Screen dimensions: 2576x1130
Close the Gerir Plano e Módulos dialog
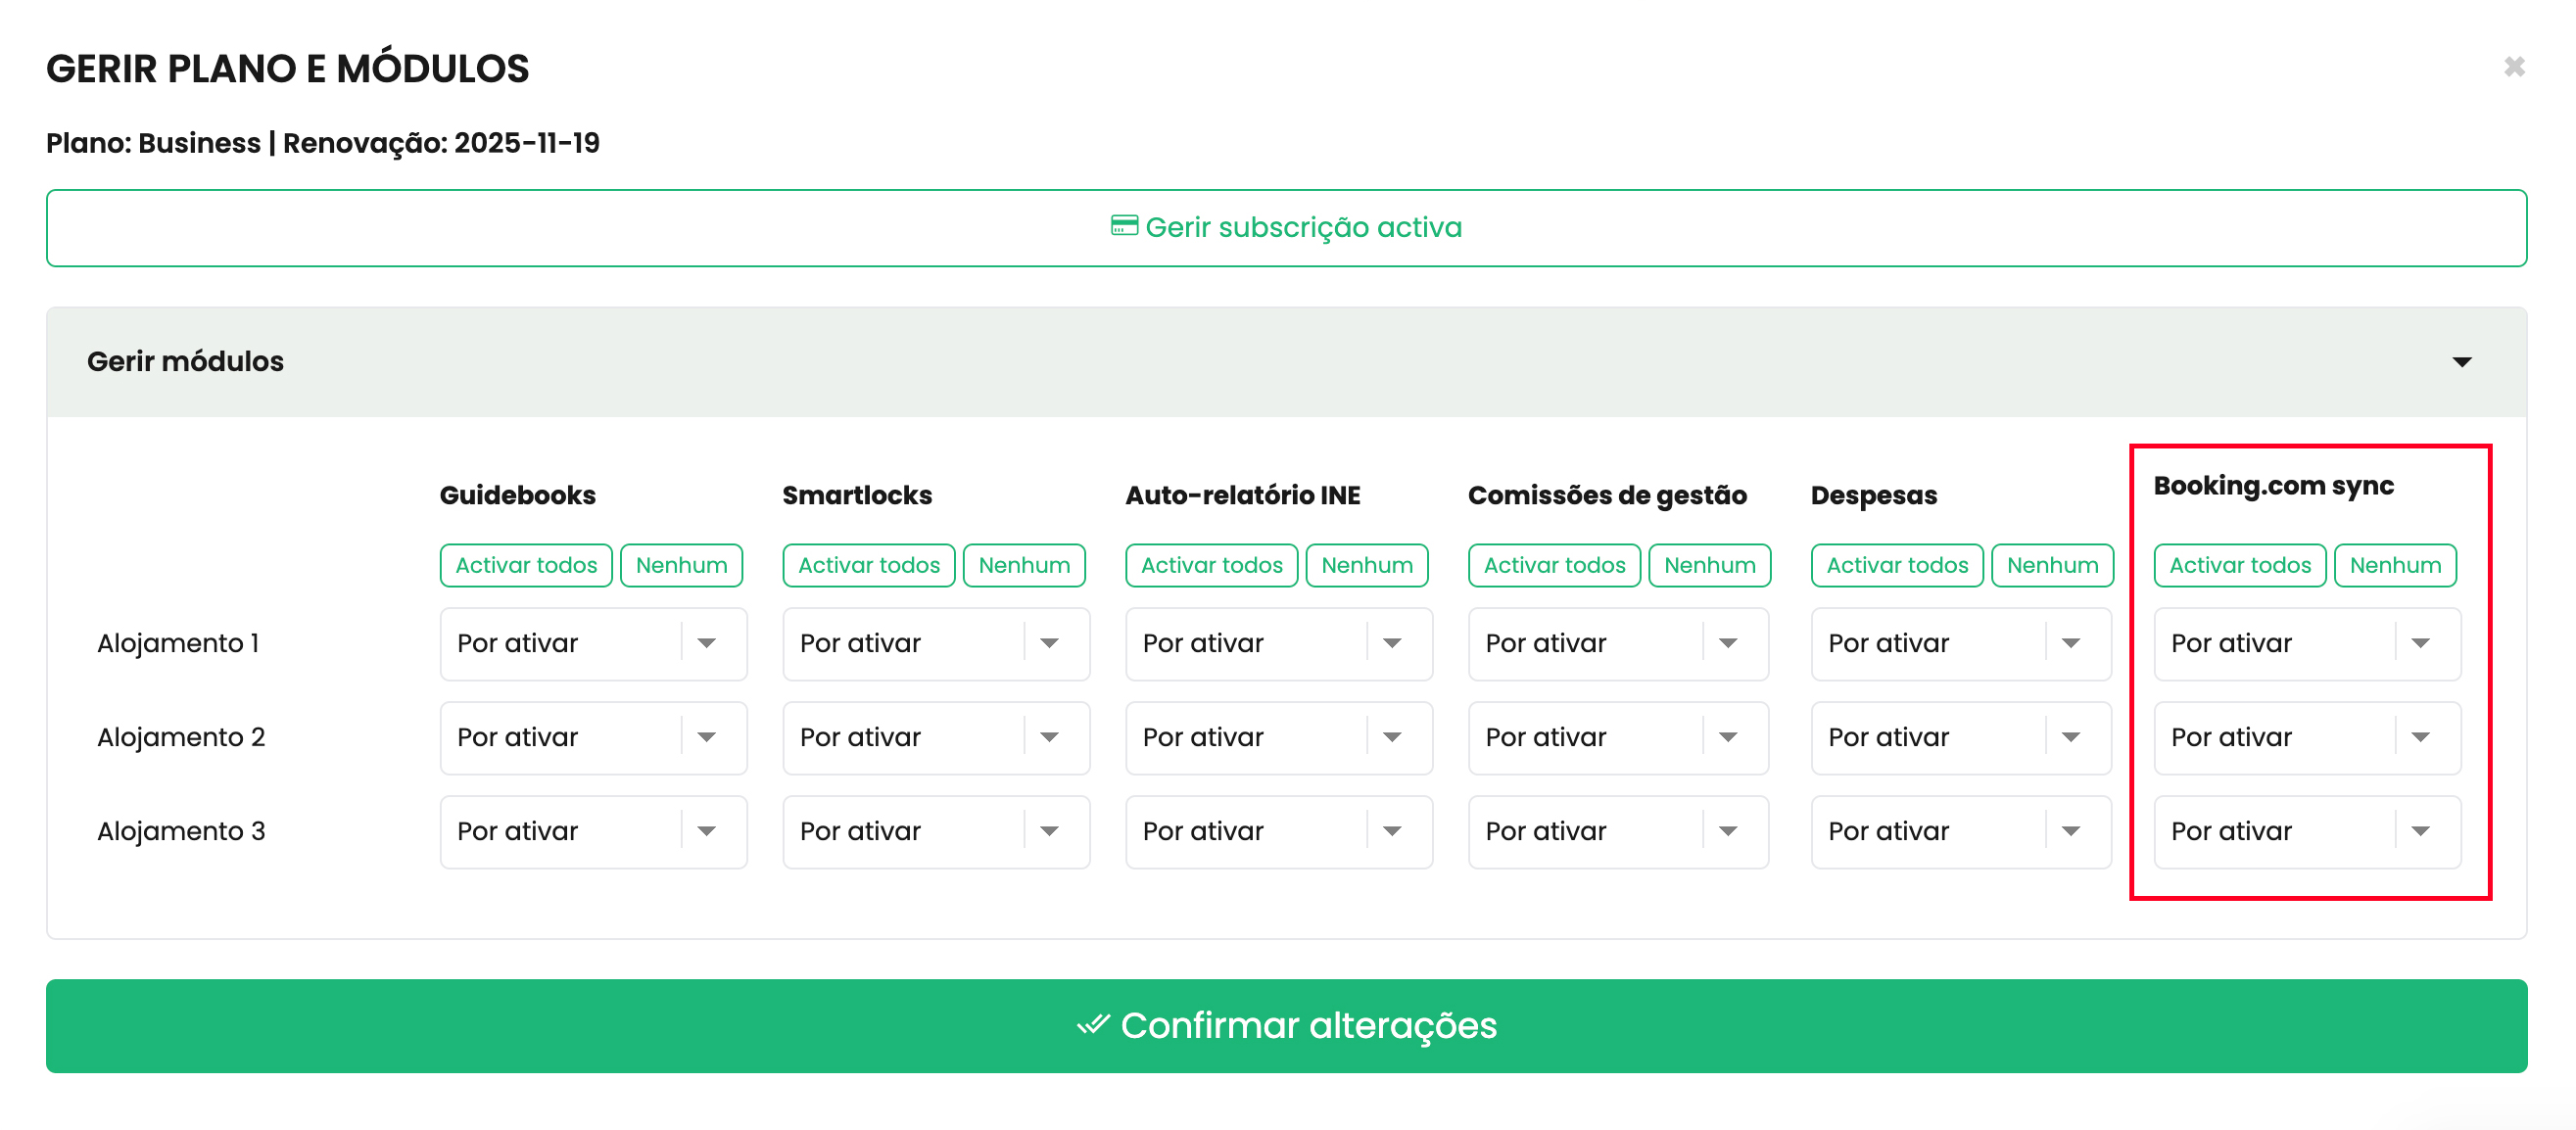coord(2514,67)
